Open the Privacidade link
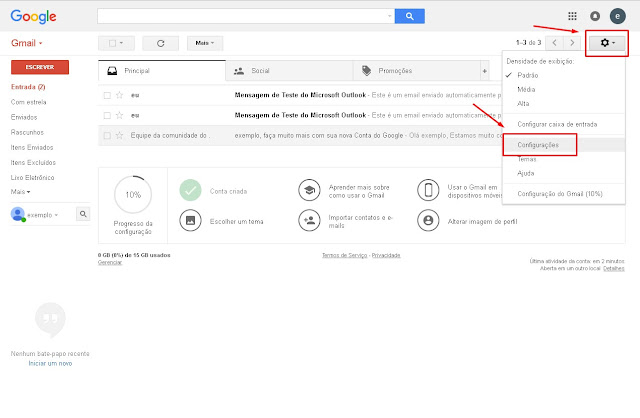The image size is (640, 418). 386,255
